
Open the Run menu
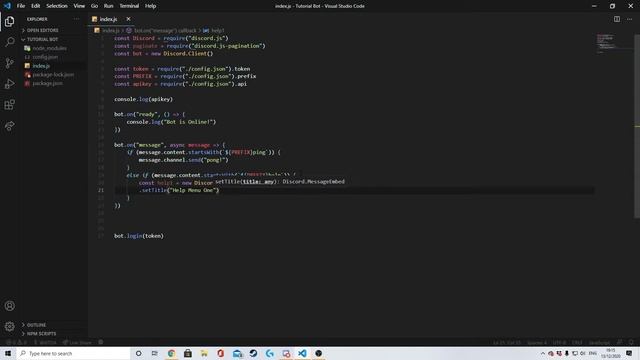click(x=108, y=6)
